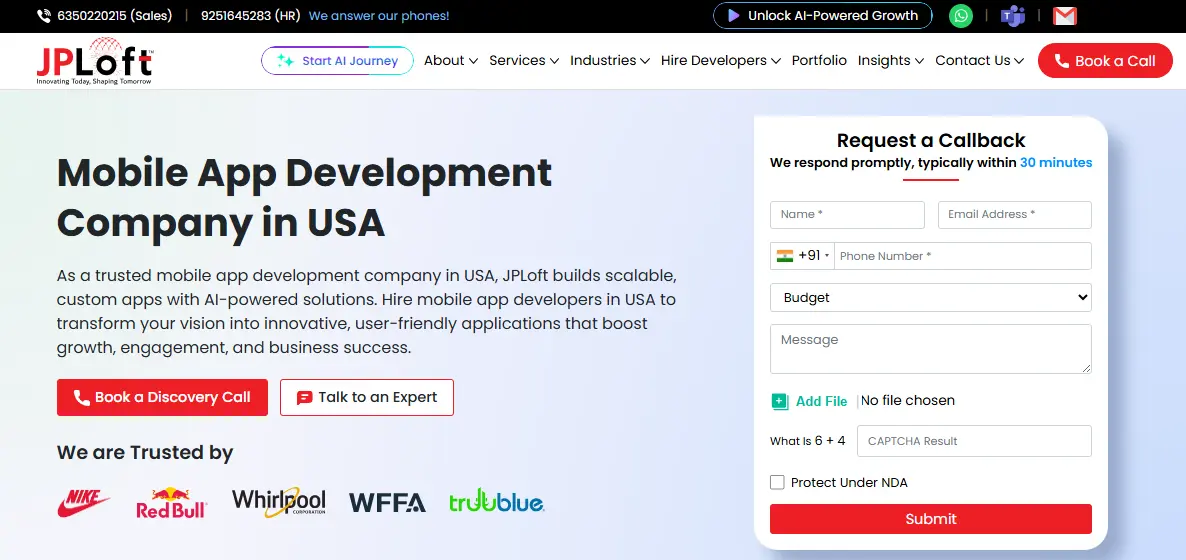Click 'No file chosen' text
This screenshot has width=1186, height=560.
[908, 400]
